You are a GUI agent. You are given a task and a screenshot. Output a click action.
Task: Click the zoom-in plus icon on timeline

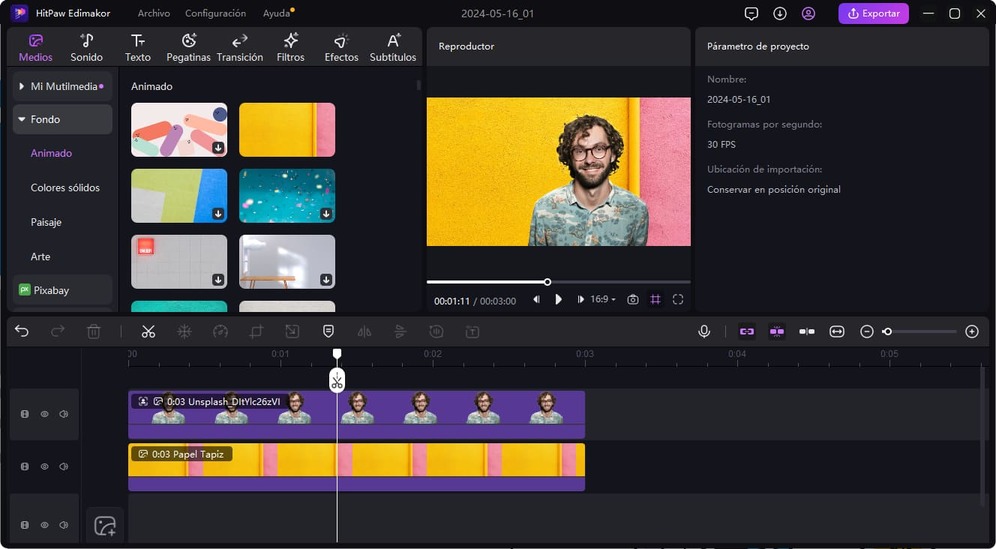[971, 332]
